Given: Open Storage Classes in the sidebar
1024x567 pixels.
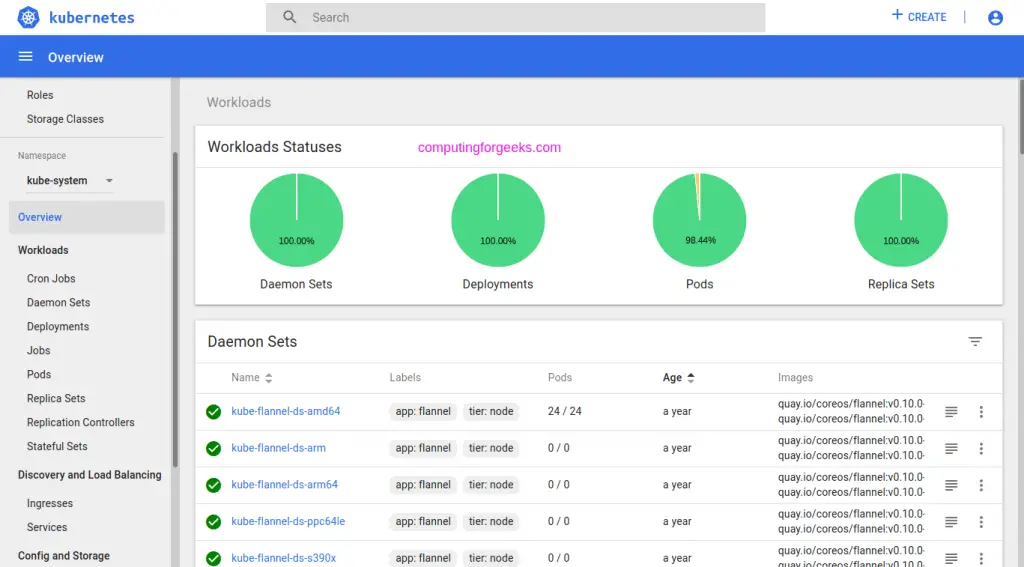Looking at the screenshot, I should [65, 119].
